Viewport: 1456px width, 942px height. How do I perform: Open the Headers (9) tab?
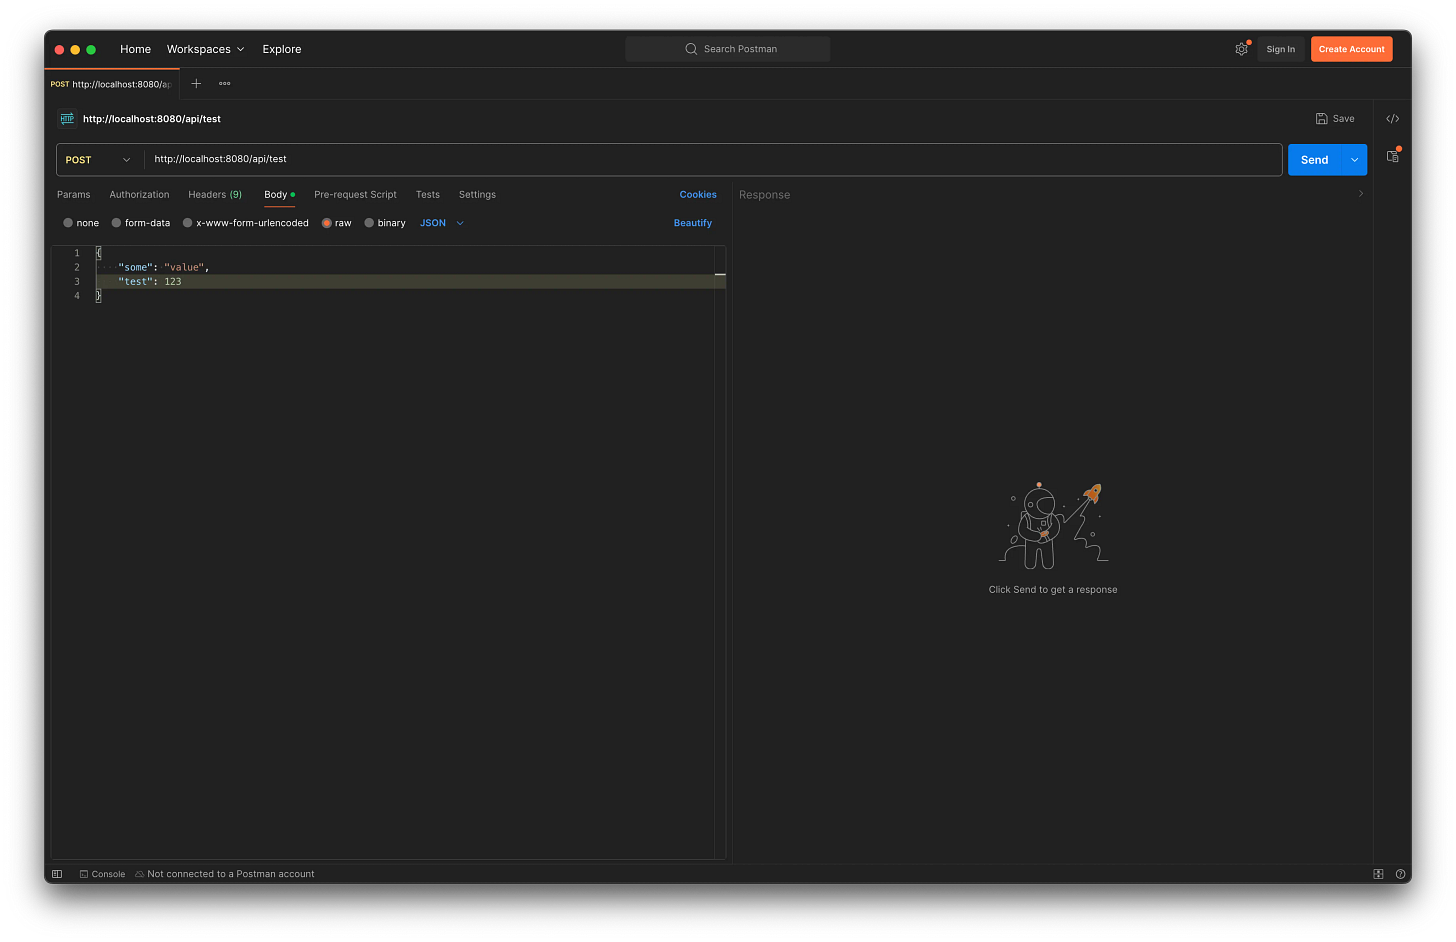click(x=215, y=195)
